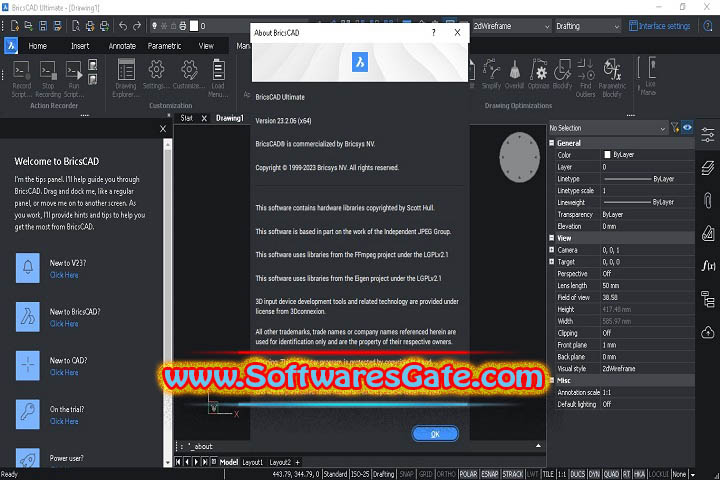Toggle ESNAP in status bar
This screenshot has height=480, width=720.
point(489,474)
